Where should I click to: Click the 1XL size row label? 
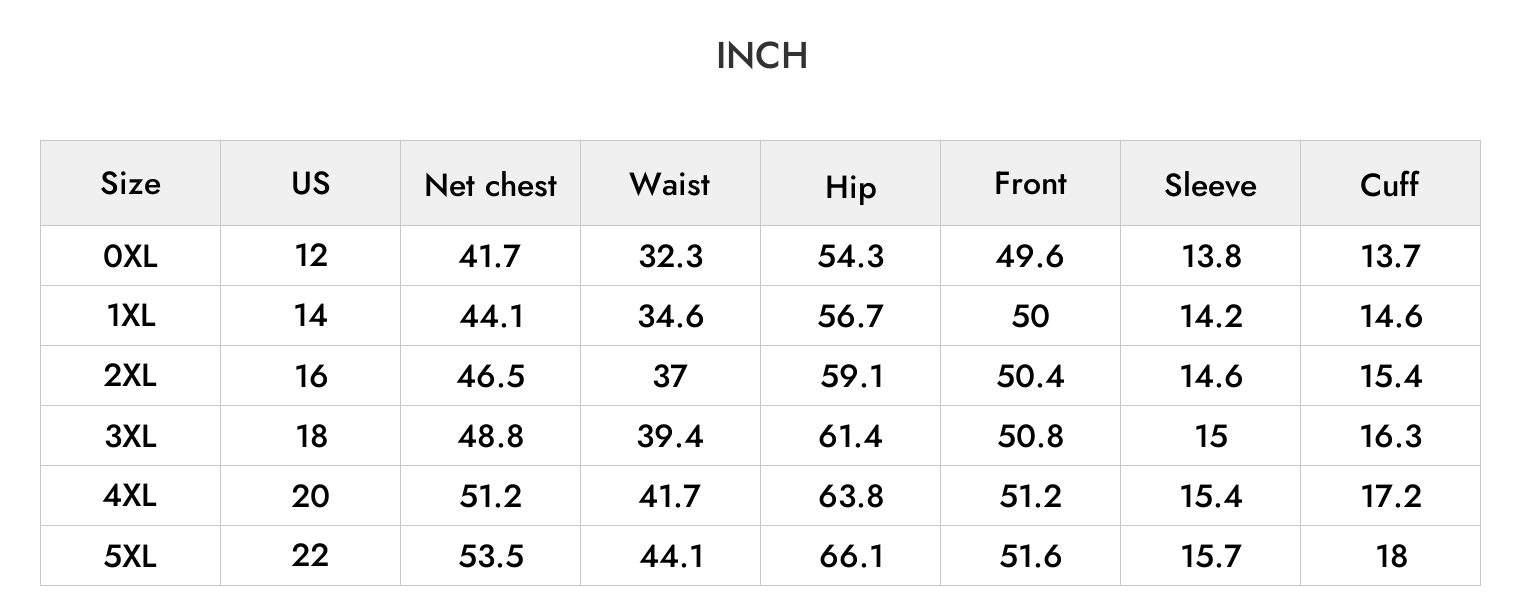point(130,316)
